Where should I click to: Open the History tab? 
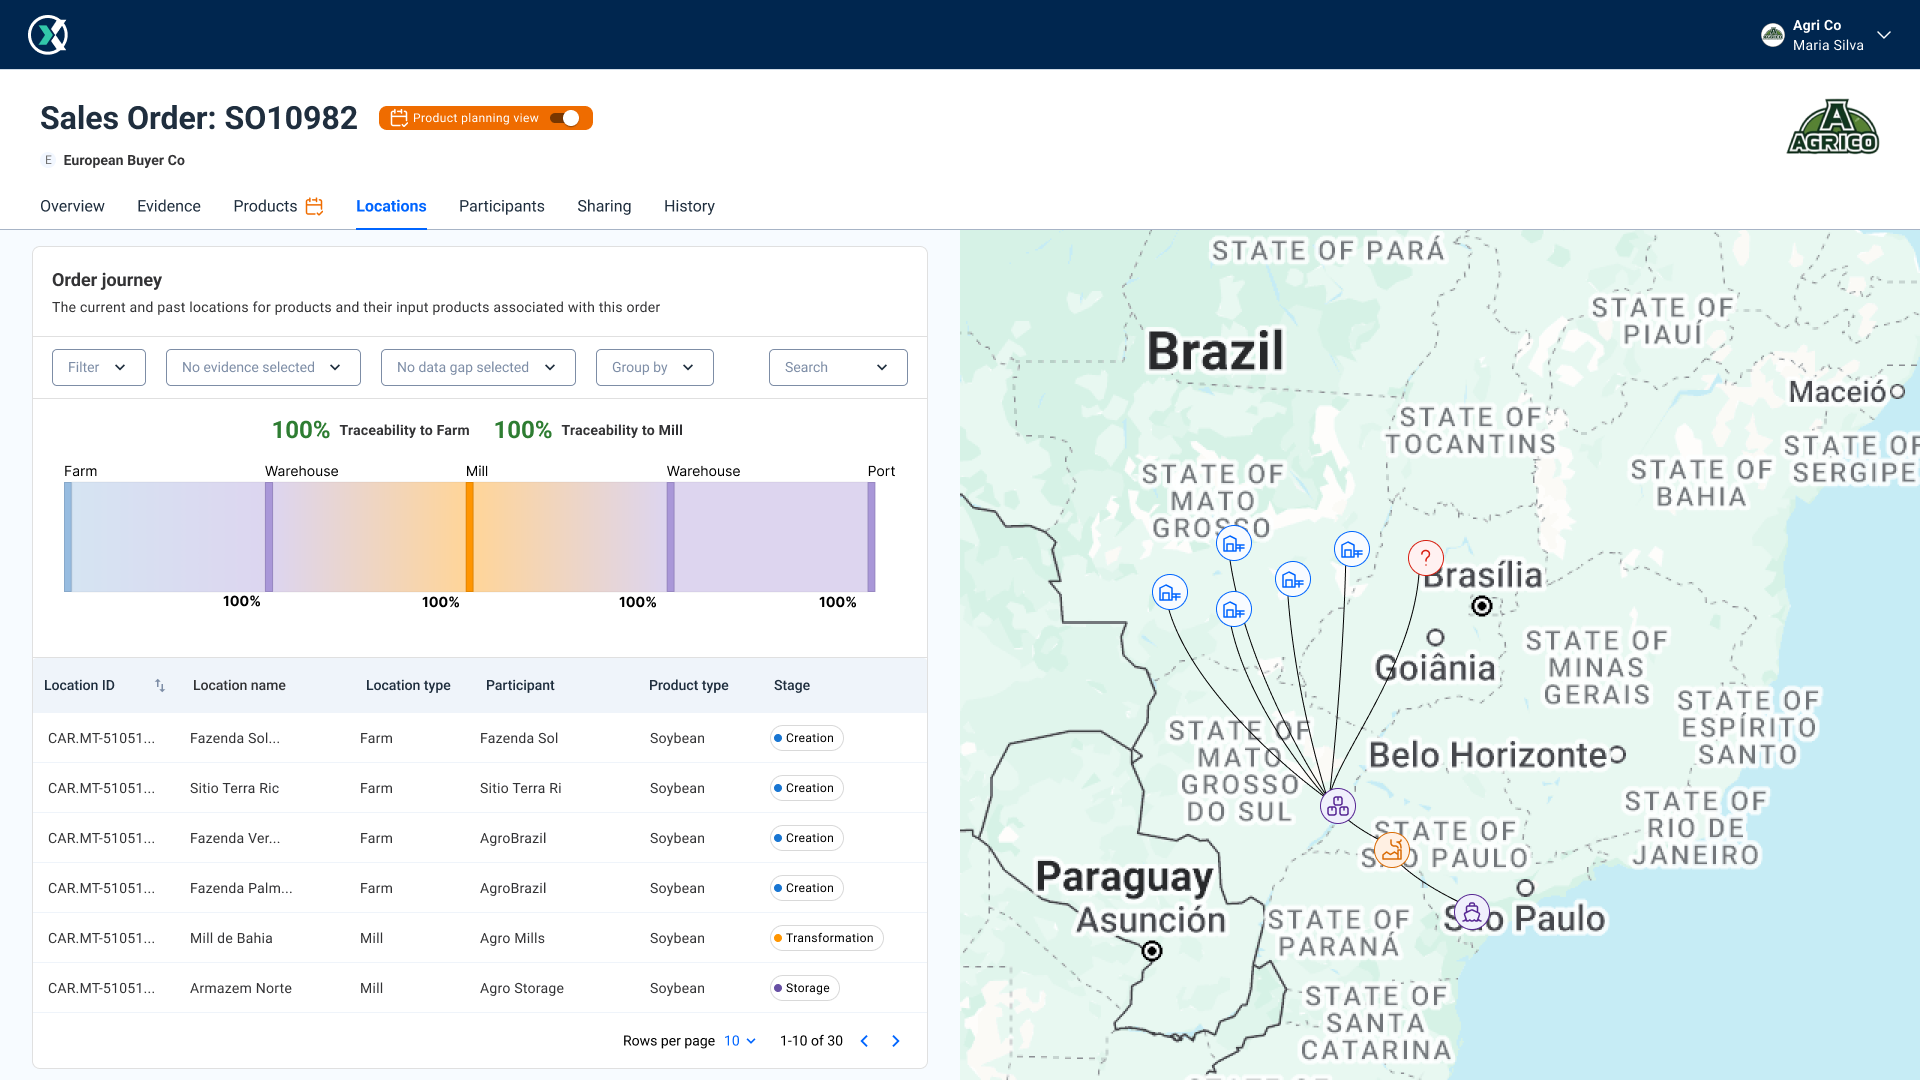tap(689, 206)
